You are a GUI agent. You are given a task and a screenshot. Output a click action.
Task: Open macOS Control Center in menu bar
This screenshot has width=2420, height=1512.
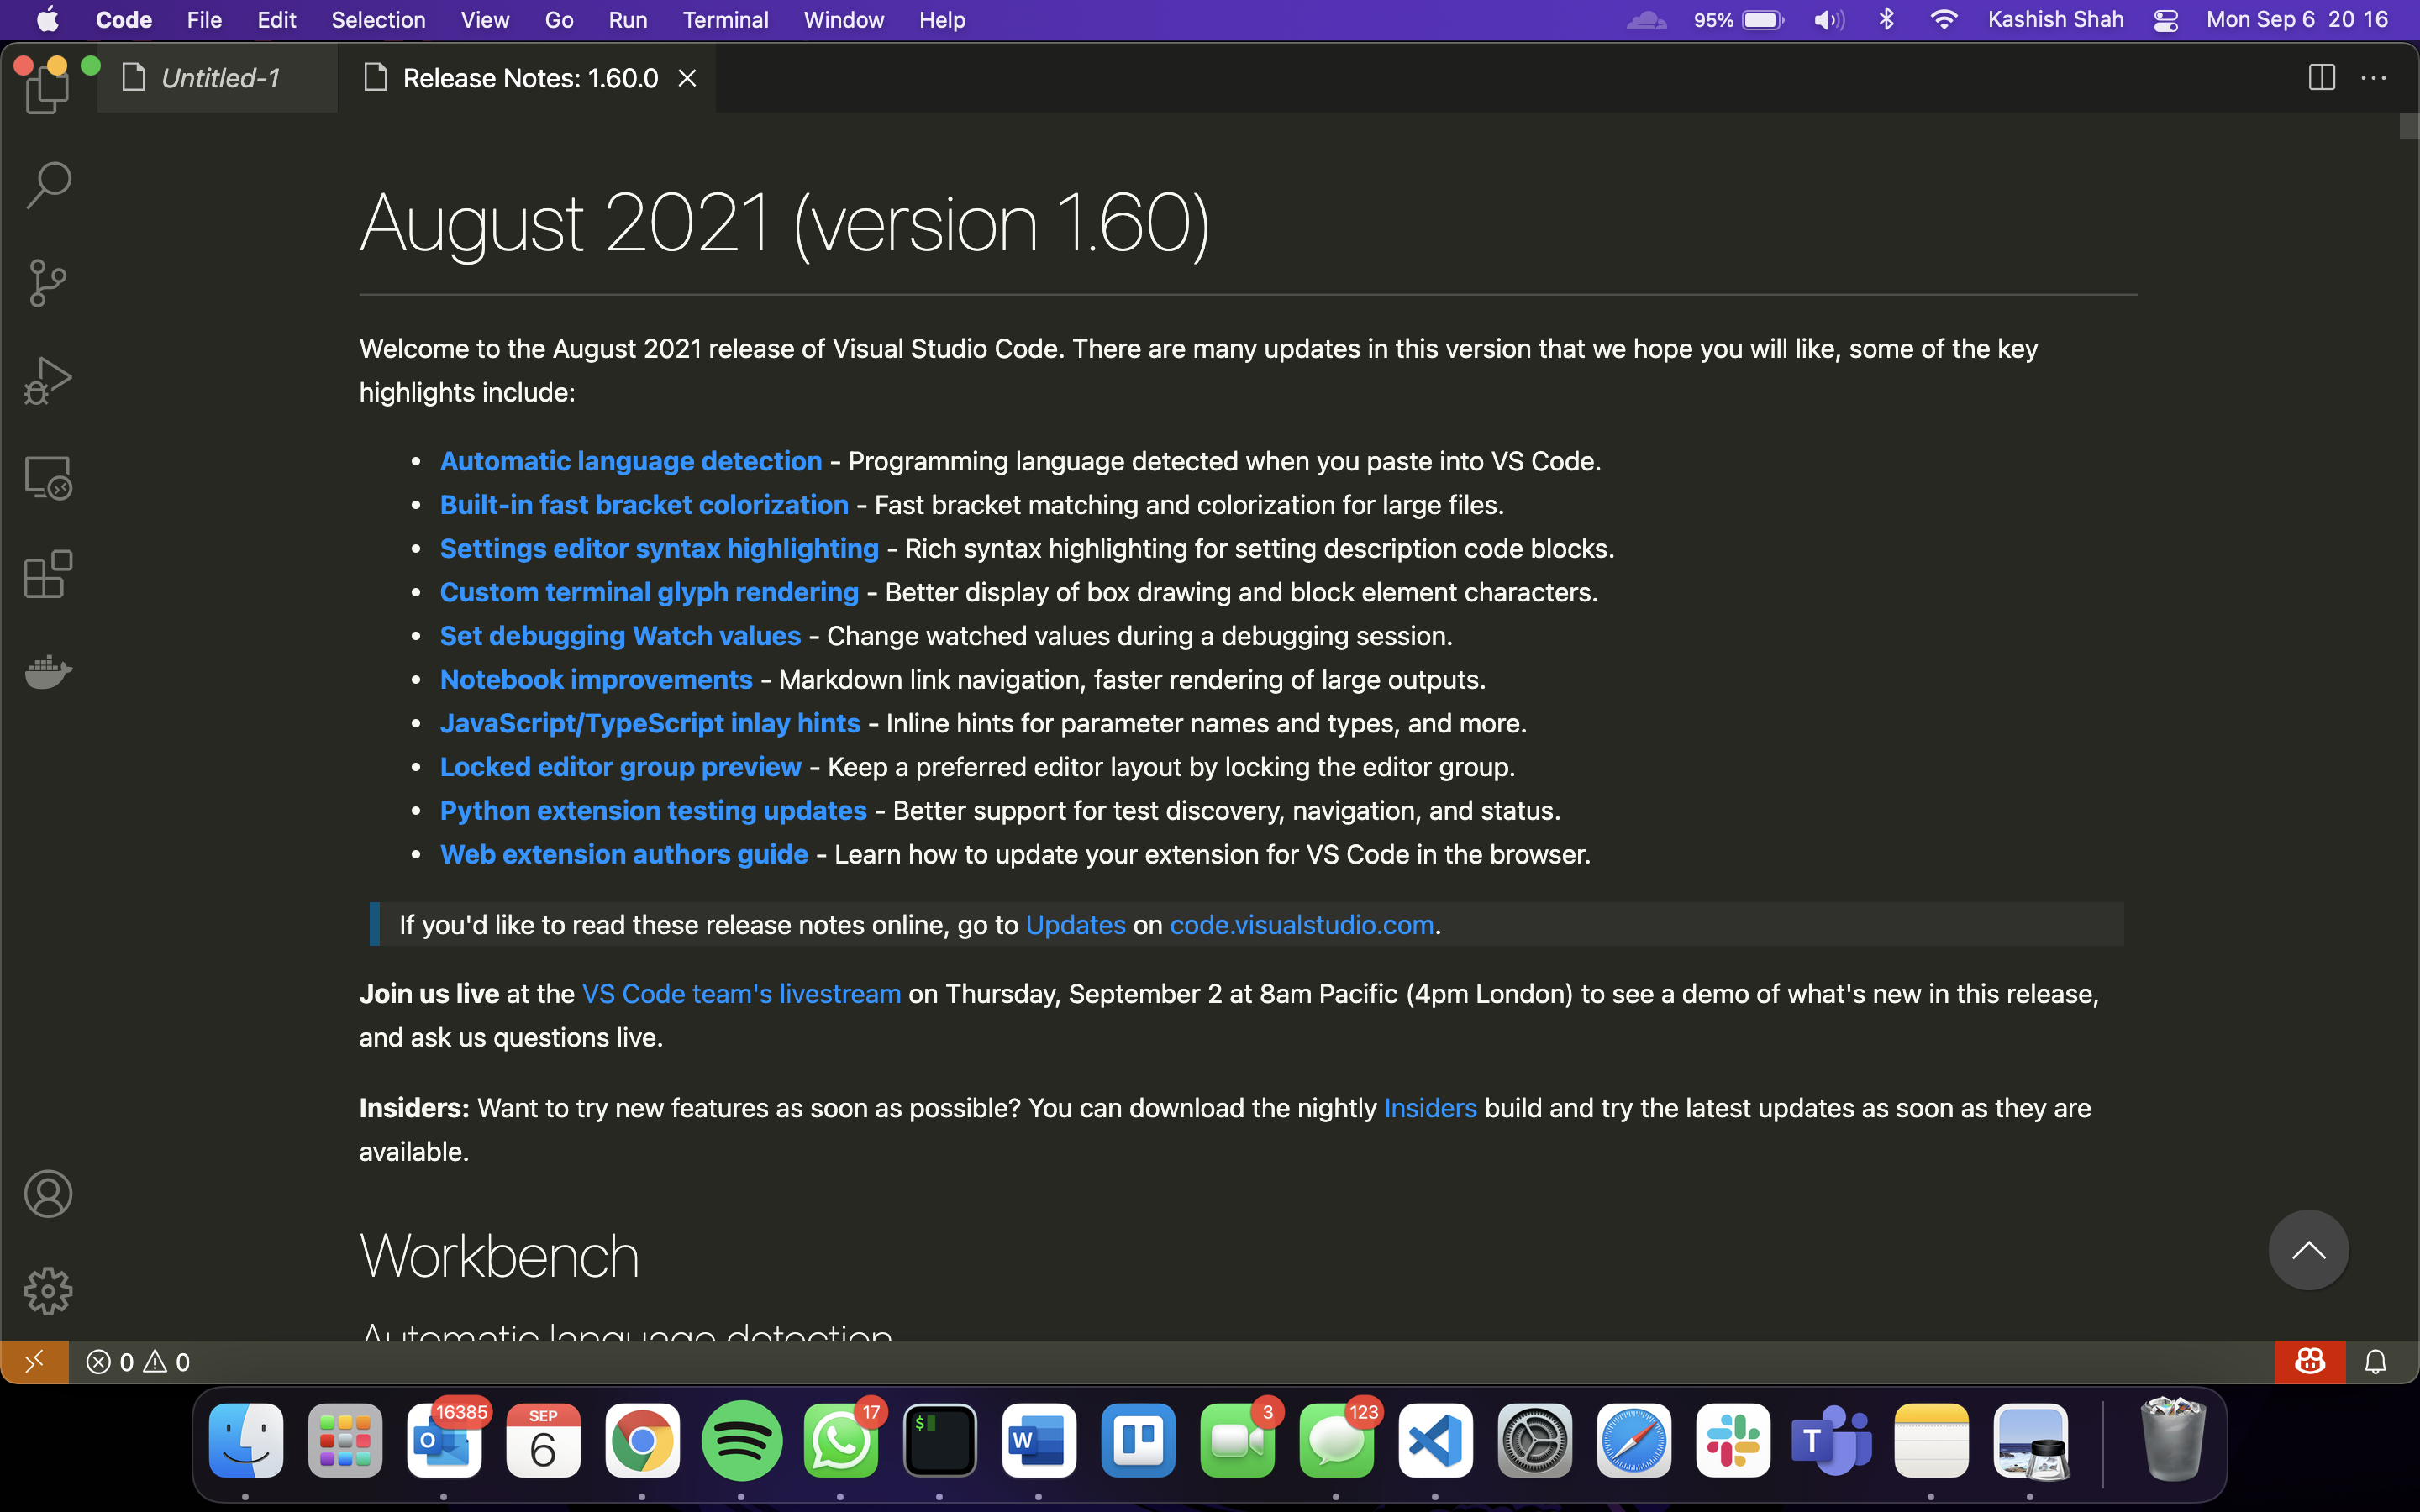[x=2165, y=20]
